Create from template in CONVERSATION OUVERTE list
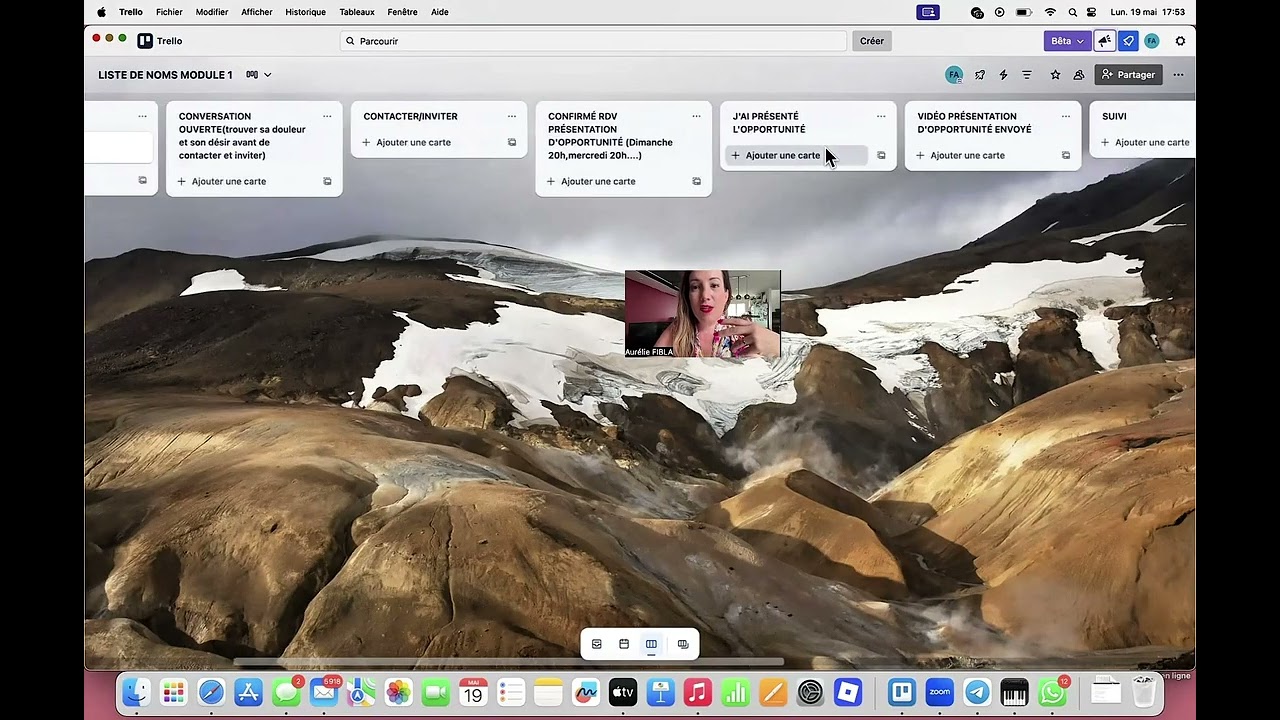 pyautogui.click(x=327, y=181)
